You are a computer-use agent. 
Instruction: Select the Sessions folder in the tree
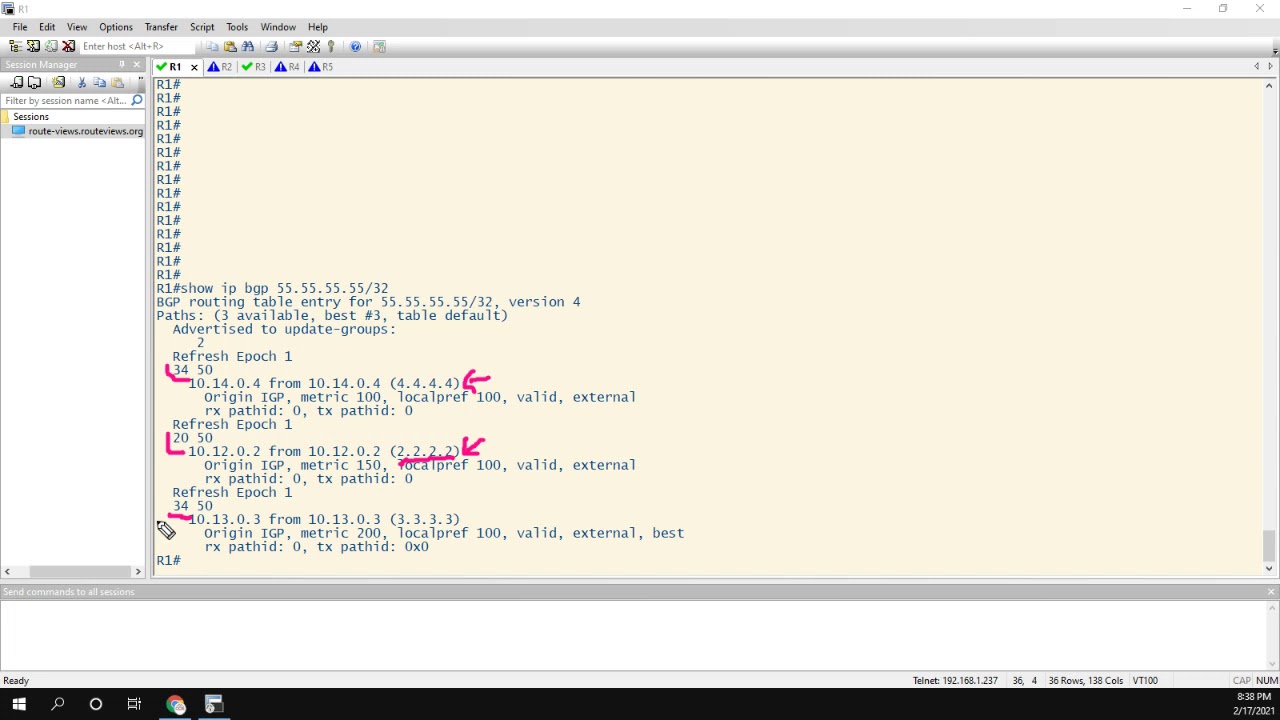(x=31, y=117)
